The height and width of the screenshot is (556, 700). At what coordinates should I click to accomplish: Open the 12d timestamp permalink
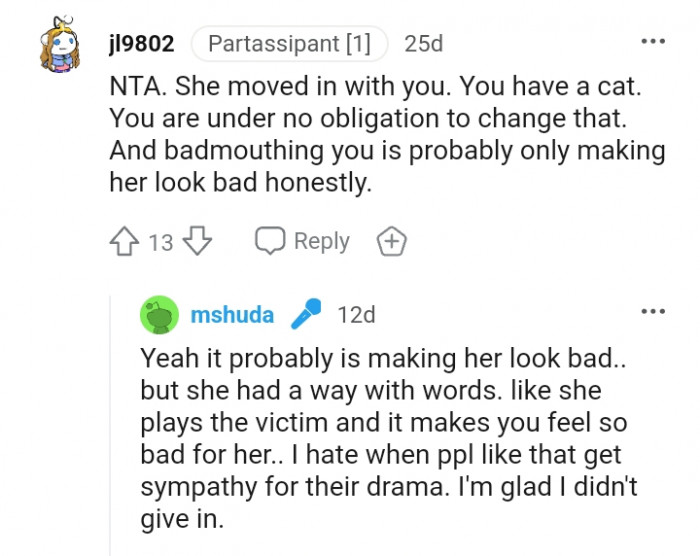click(356, 315)
